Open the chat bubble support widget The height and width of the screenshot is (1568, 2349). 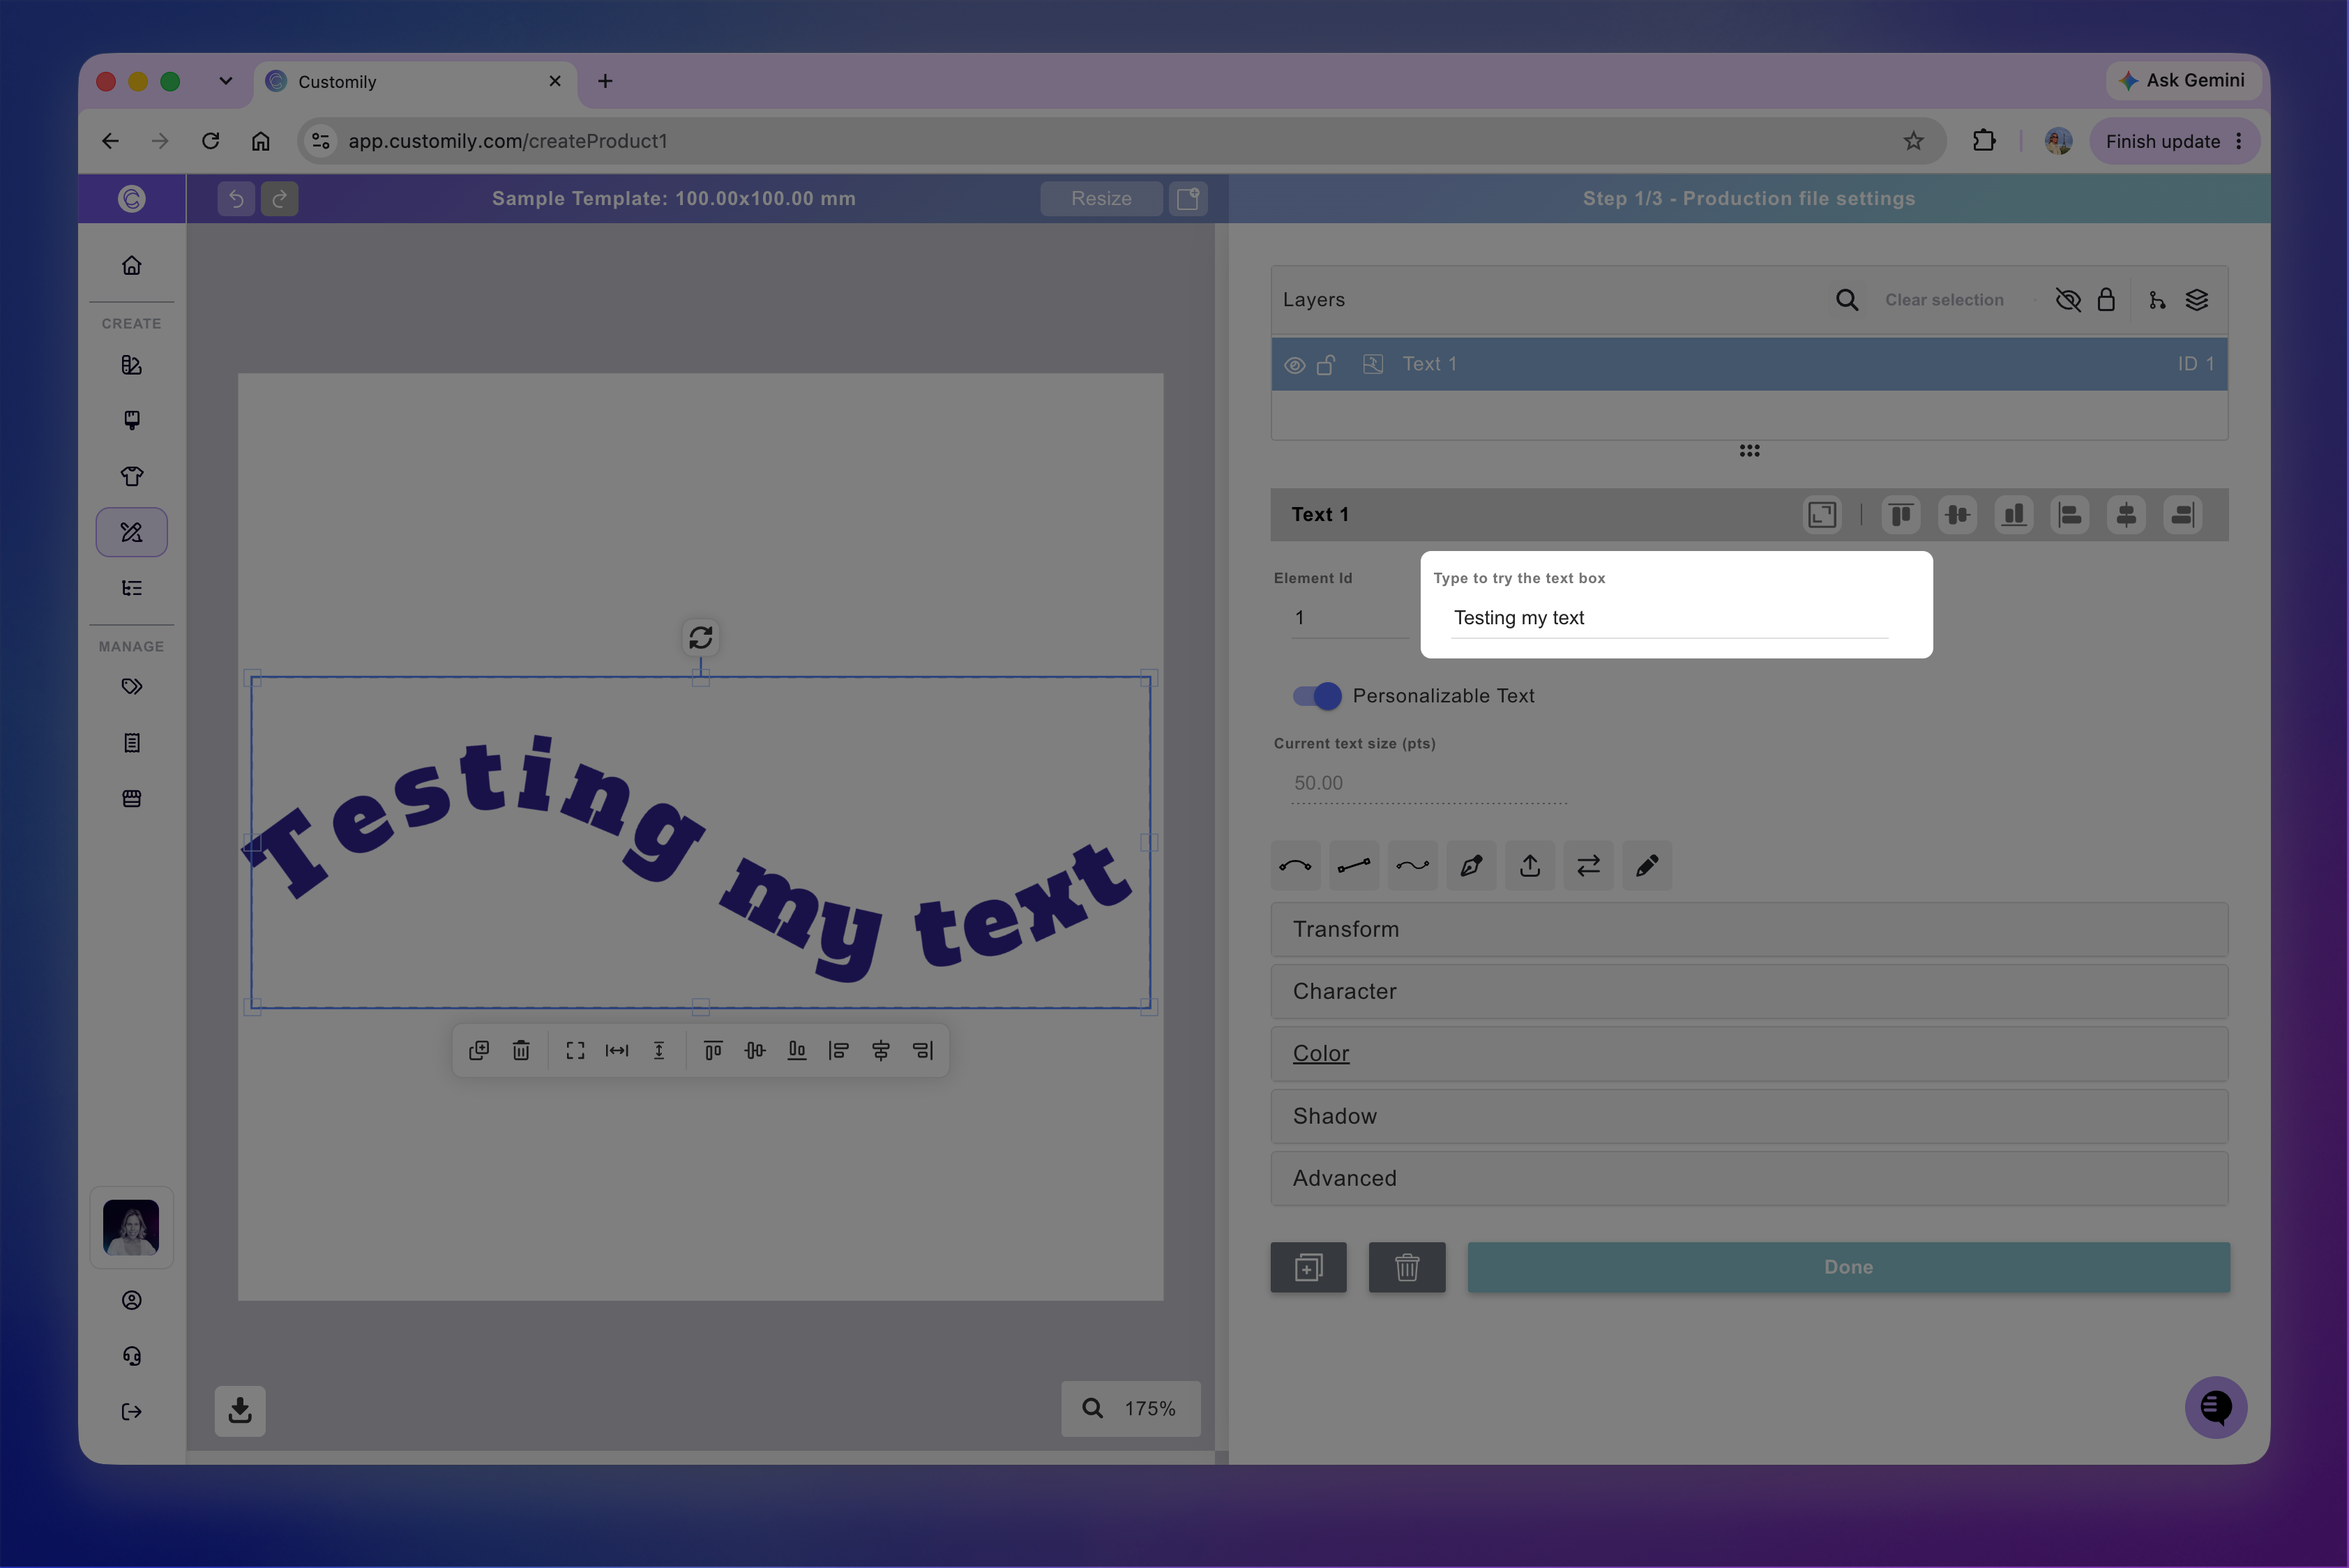point(2216,1407)
